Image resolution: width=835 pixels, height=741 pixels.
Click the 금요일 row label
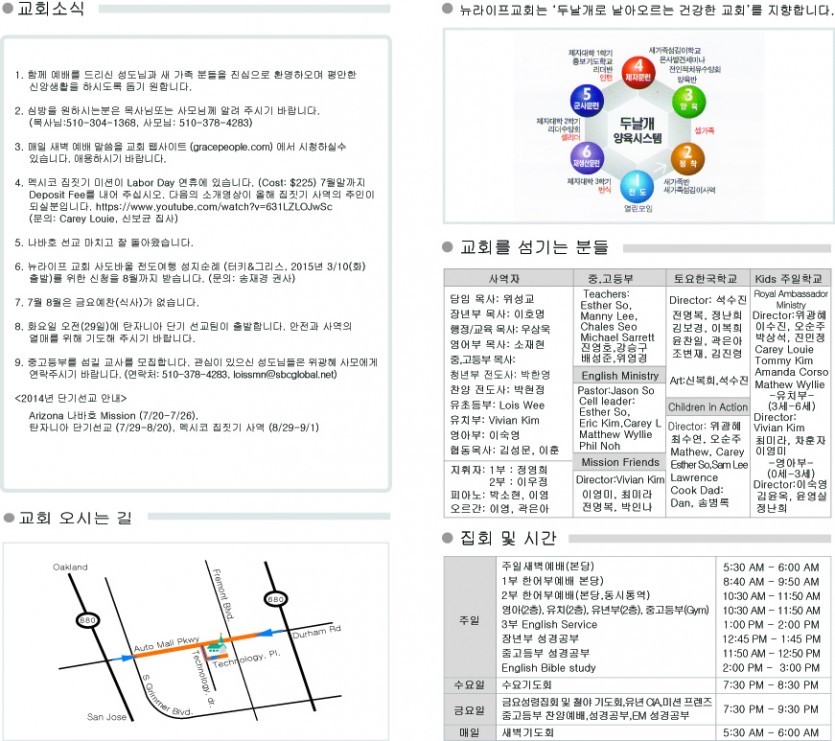click(x=469, y=709)
